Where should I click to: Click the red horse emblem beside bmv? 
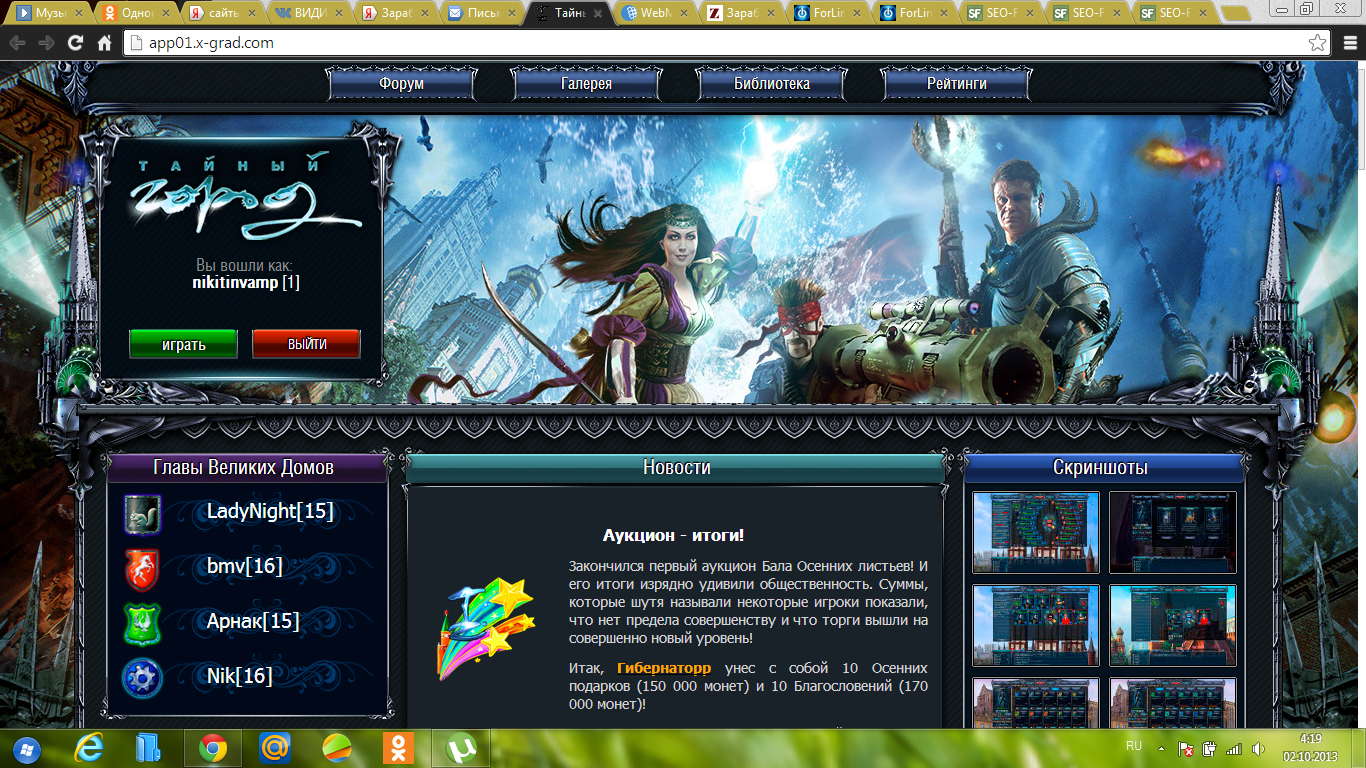(x=142, y=569)
